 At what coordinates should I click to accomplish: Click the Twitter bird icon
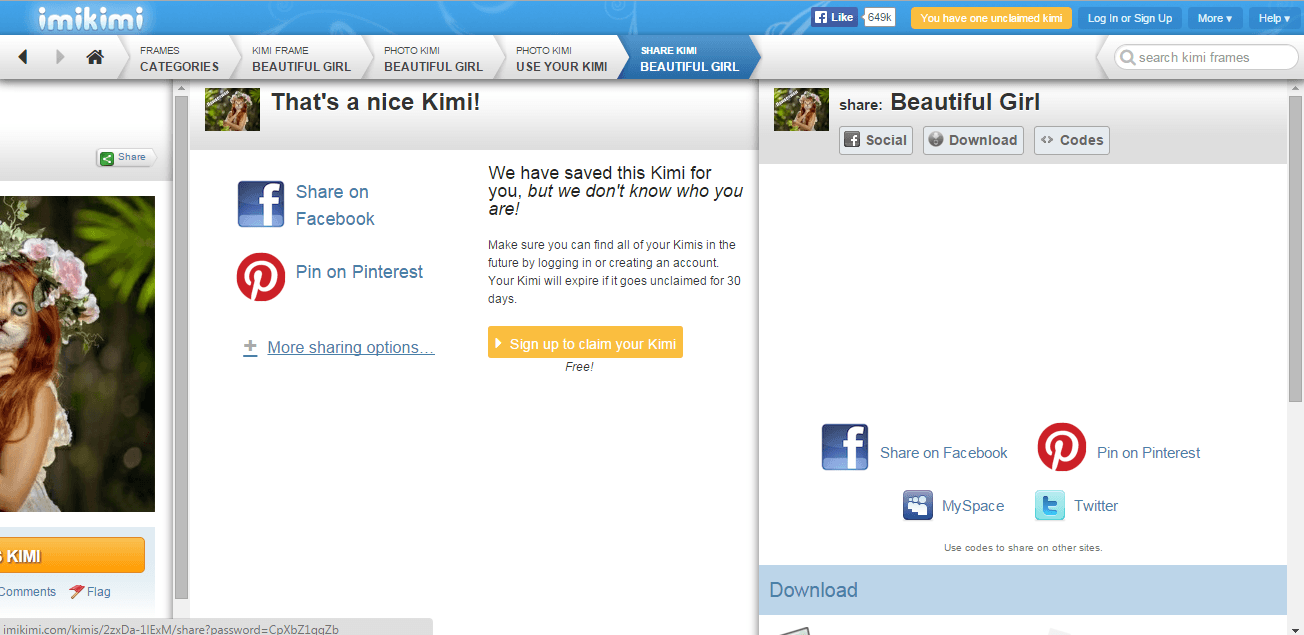(x=1050, y=506)
